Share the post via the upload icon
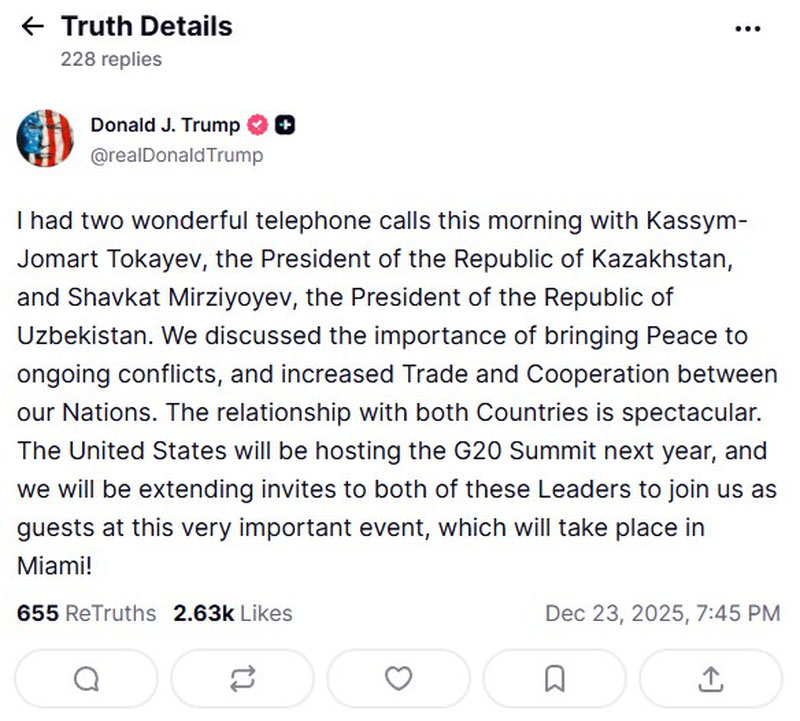Image resolution: width=800 pixels, height=721 pixels. click(x=710, y=679)
